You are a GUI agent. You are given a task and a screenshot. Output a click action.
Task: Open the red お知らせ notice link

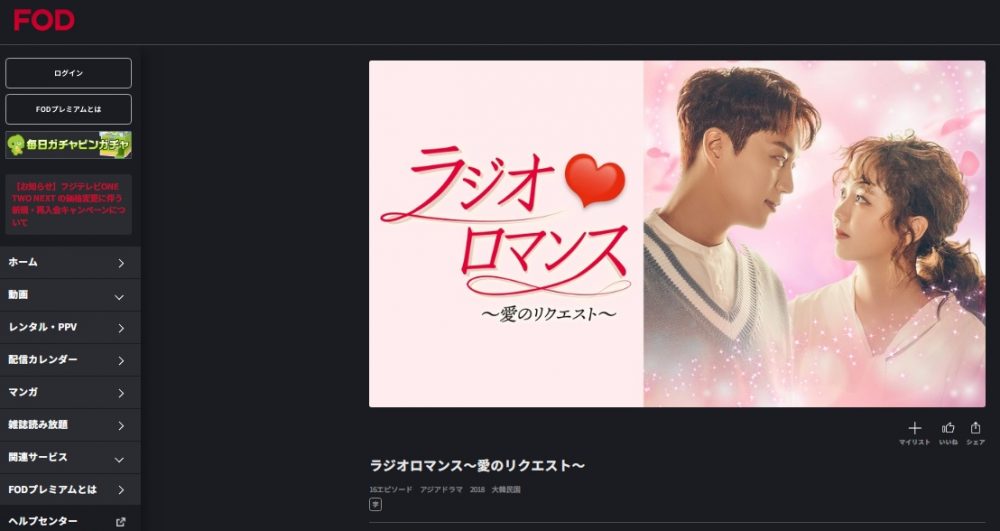pos(69,205)
